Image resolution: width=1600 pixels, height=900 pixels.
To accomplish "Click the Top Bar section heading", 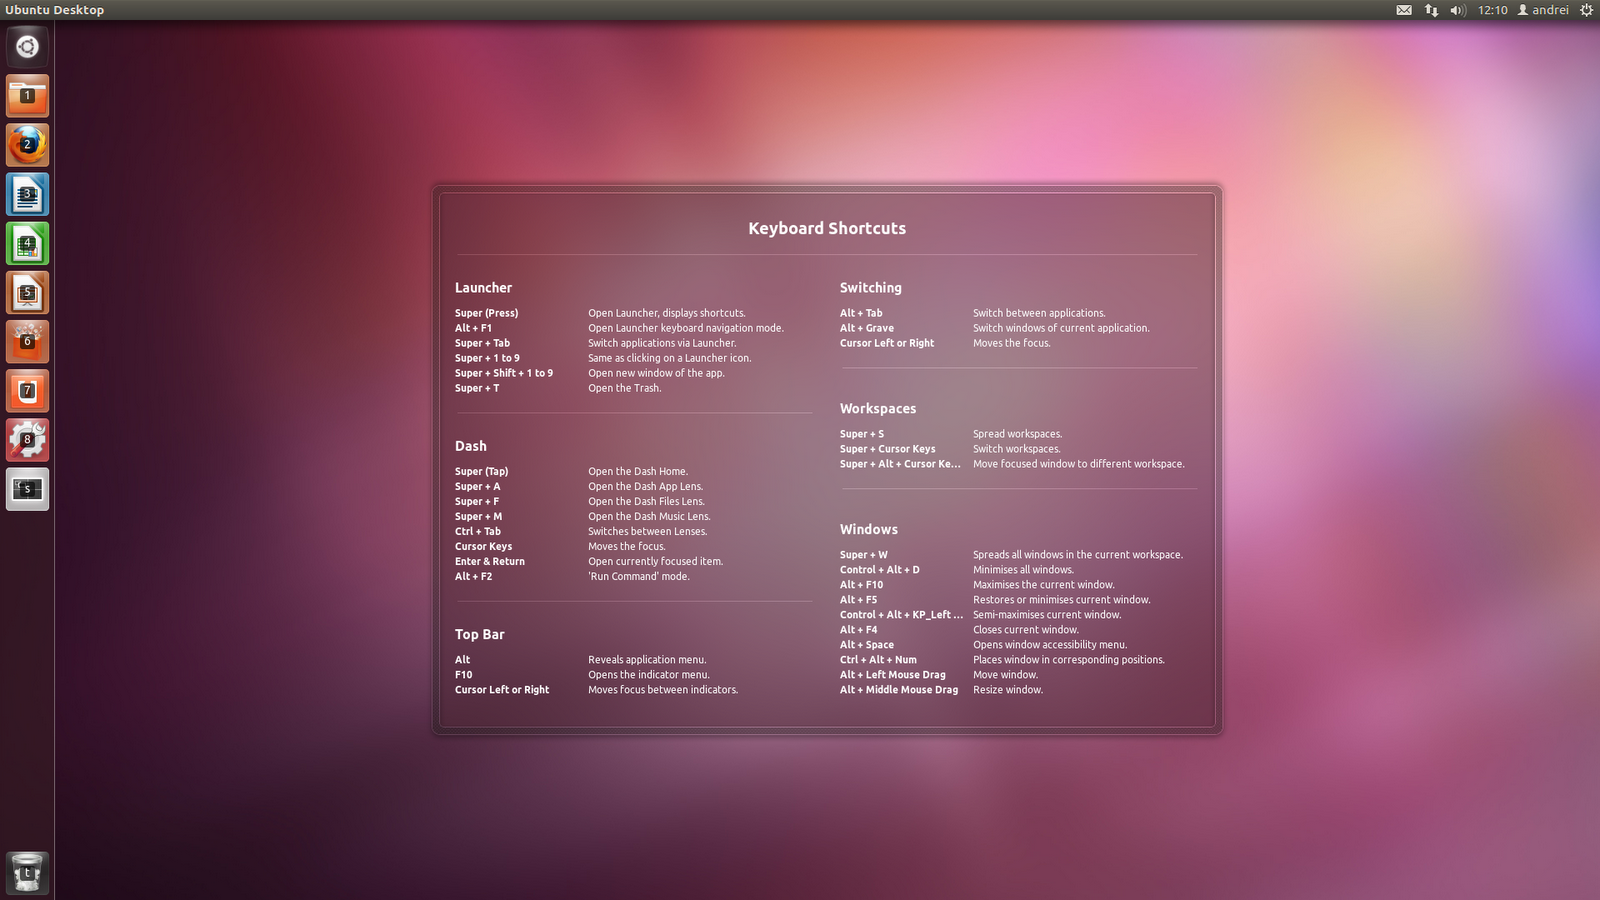I will 480,634.
